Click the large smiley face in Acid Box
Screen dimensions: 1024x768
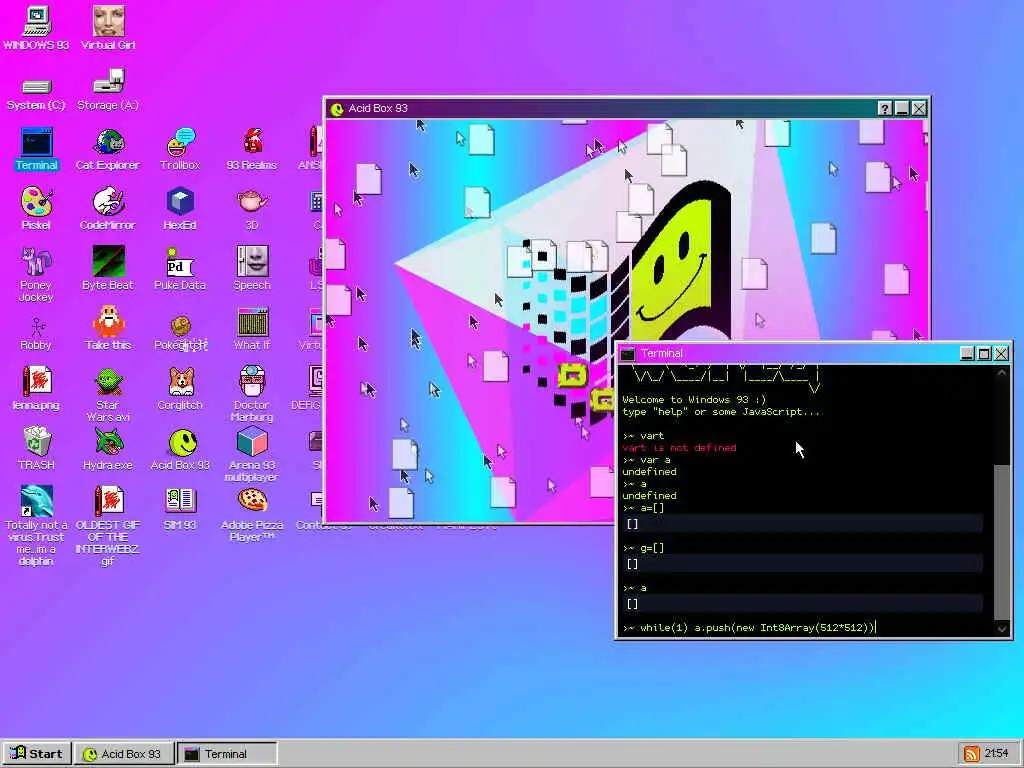point(674,260)
